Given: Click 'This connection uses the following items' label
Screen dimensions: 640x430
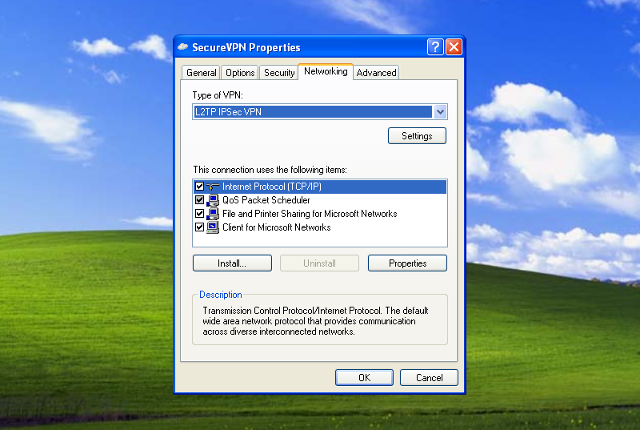Looking at the screenshot, I should [270, 170].
